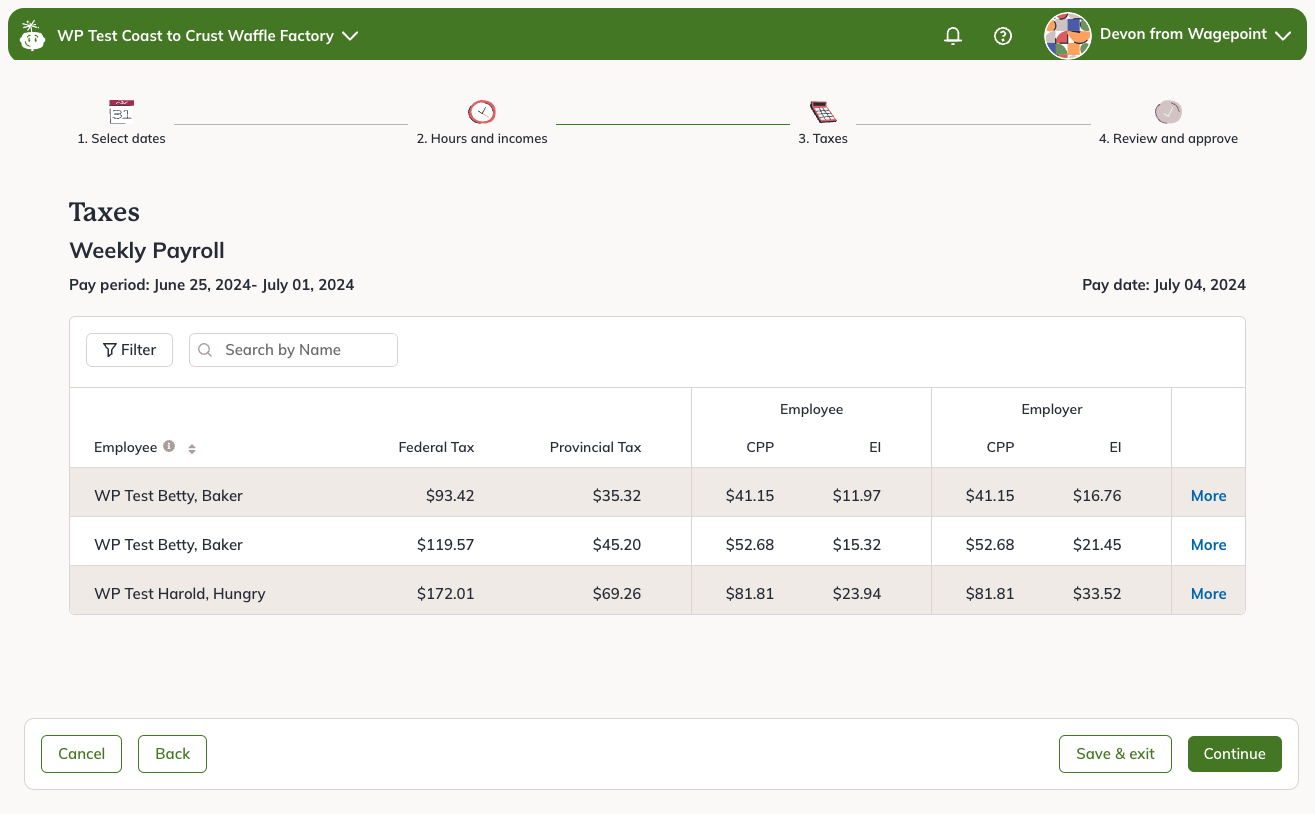Expand the company name dropdown chevron
1315x814 pixels.
coord(350,36)
